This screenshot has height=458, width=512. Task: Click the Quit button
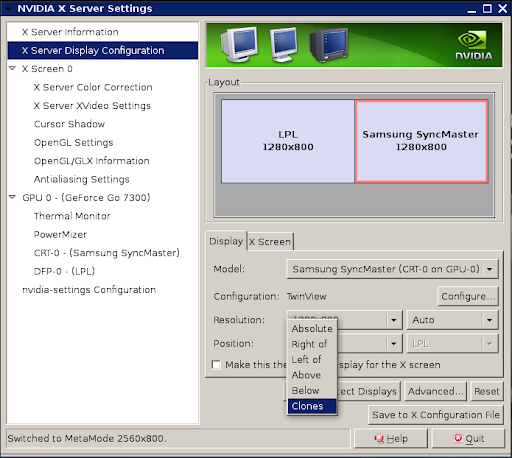[x=468, y=438]
